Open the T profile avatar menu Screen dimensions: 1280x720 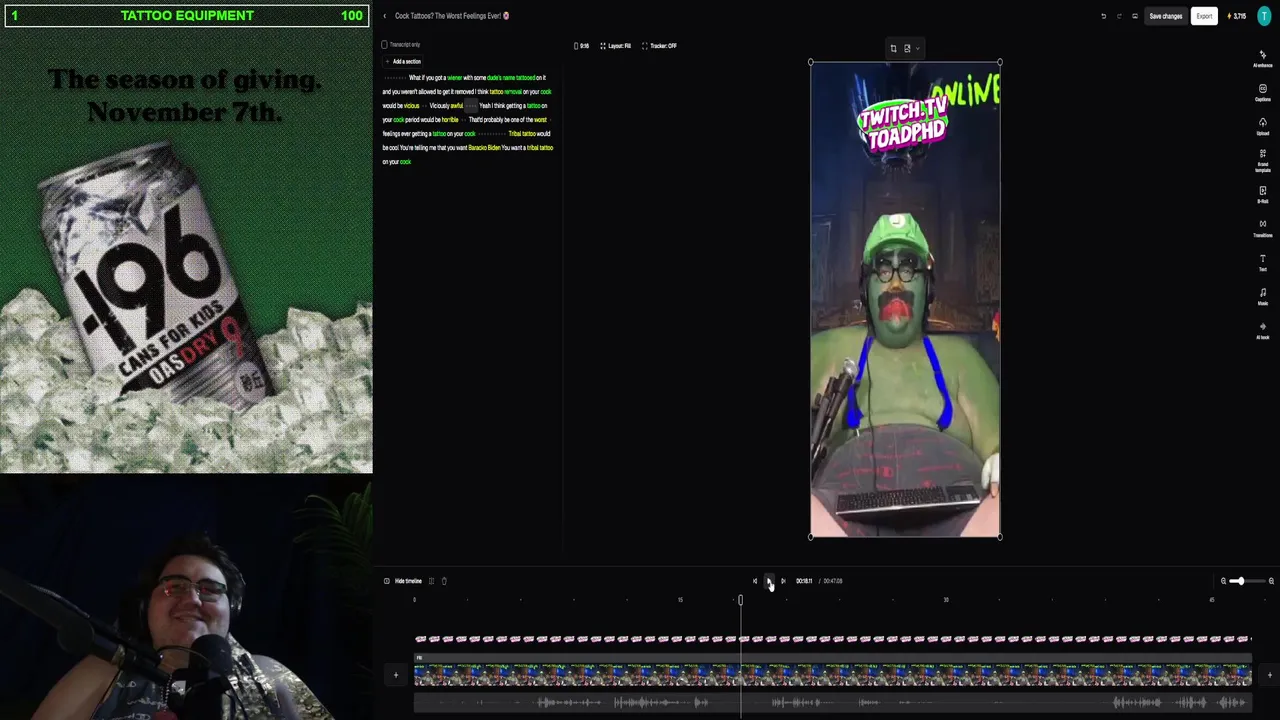(1264, 16)
